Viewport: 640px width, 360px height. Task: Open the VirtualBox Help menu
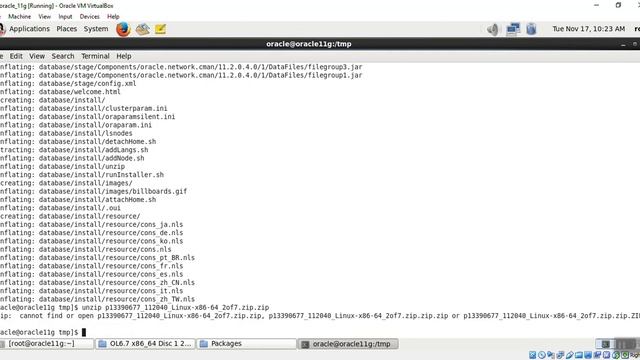(x=113, y=17)
